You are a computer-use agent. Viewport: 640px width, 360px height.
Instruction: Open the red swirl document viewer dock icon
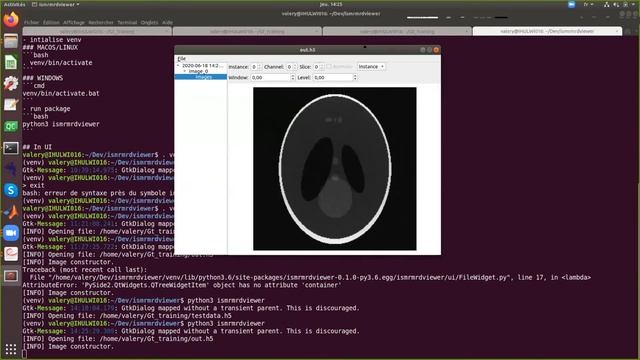11,254
